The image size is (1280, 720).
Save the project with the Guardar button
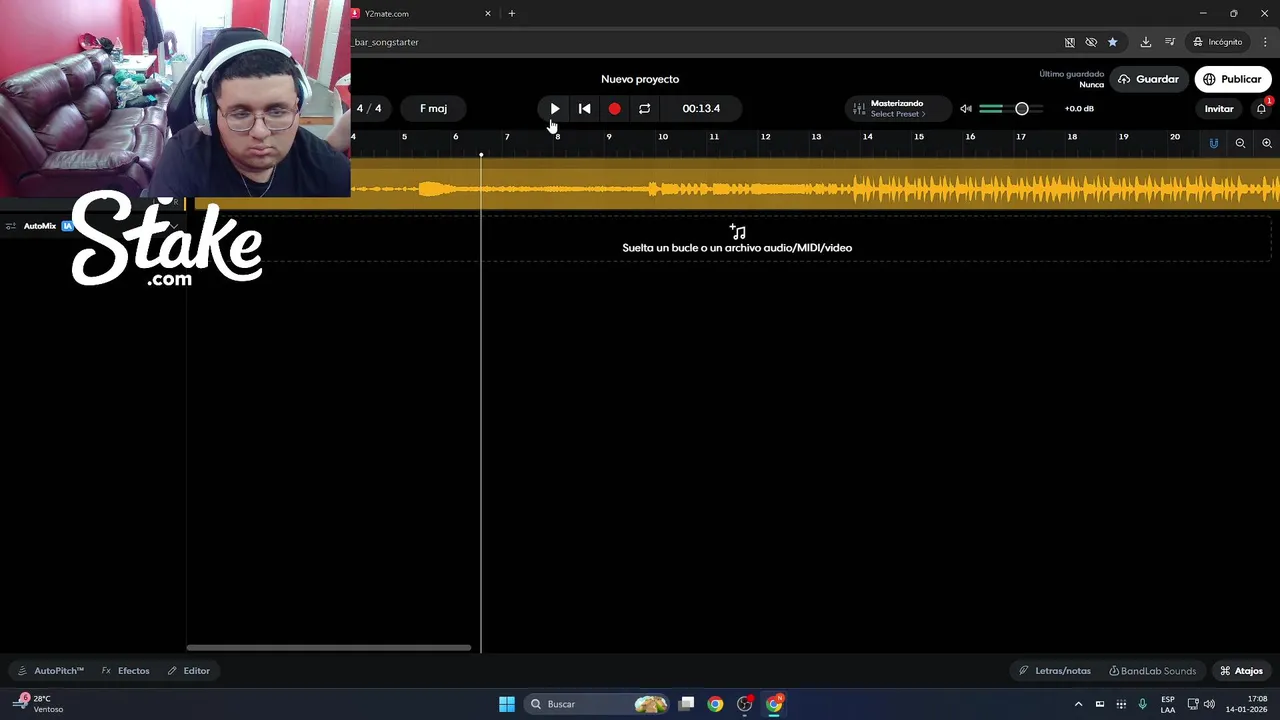[1148, 79]
